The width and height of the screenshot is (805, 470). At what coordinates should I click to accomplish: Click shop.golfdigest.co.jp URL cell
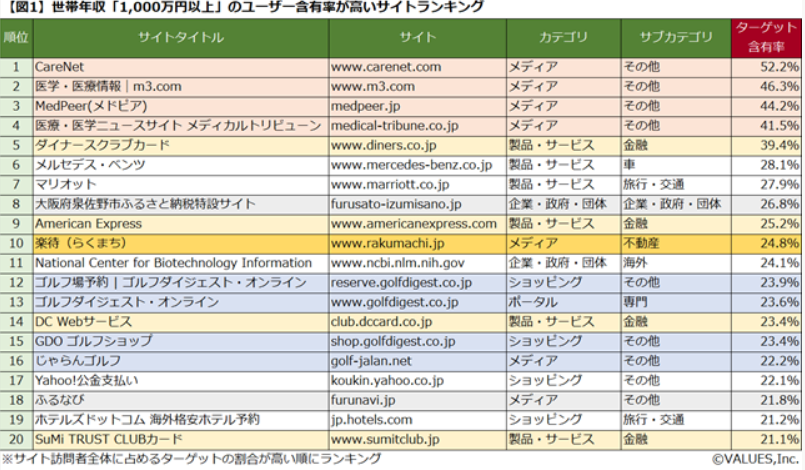click(x=417, y=342)
